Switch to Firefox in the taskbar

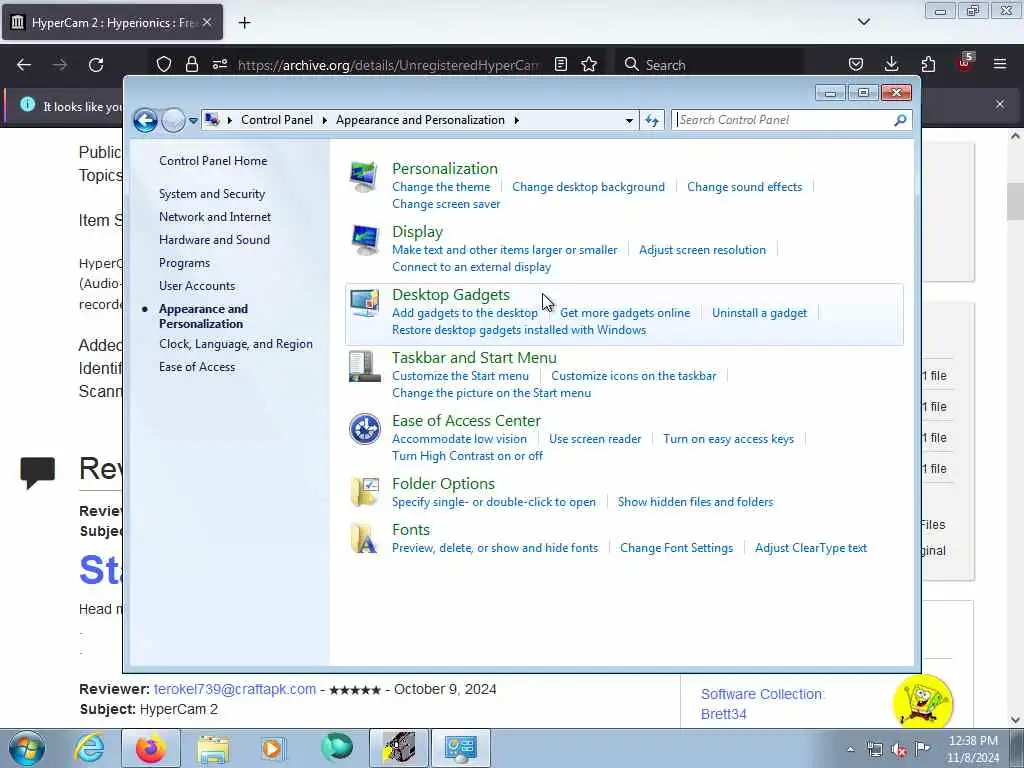tap(150, 748)
